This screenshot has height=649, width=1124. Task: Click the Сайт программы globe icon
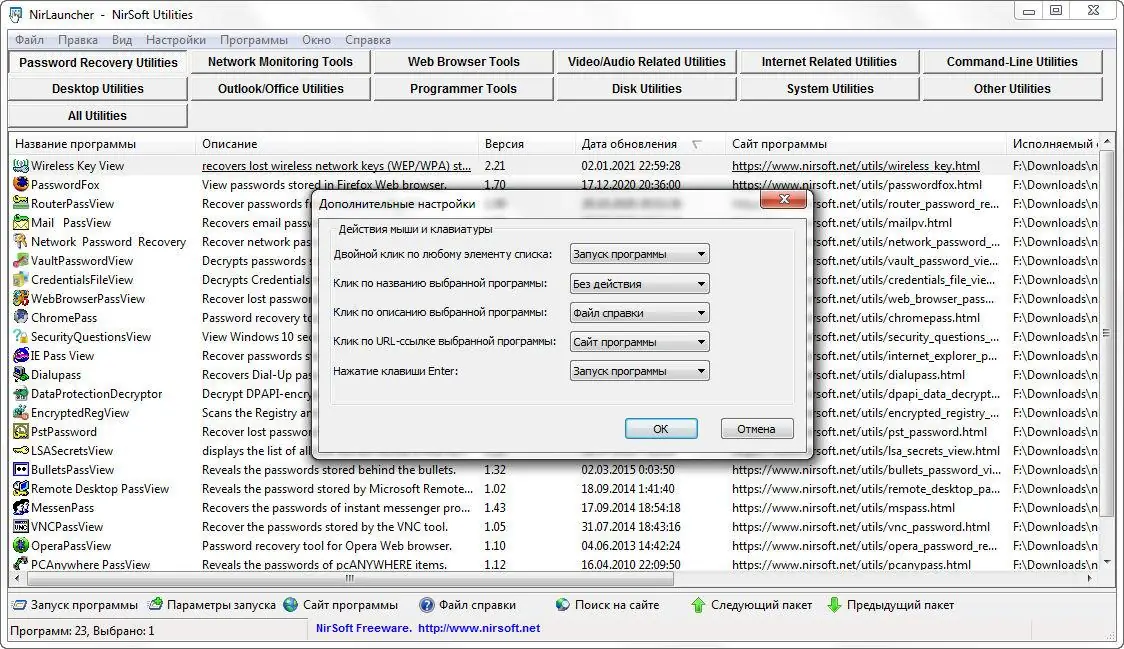(289, 604)
